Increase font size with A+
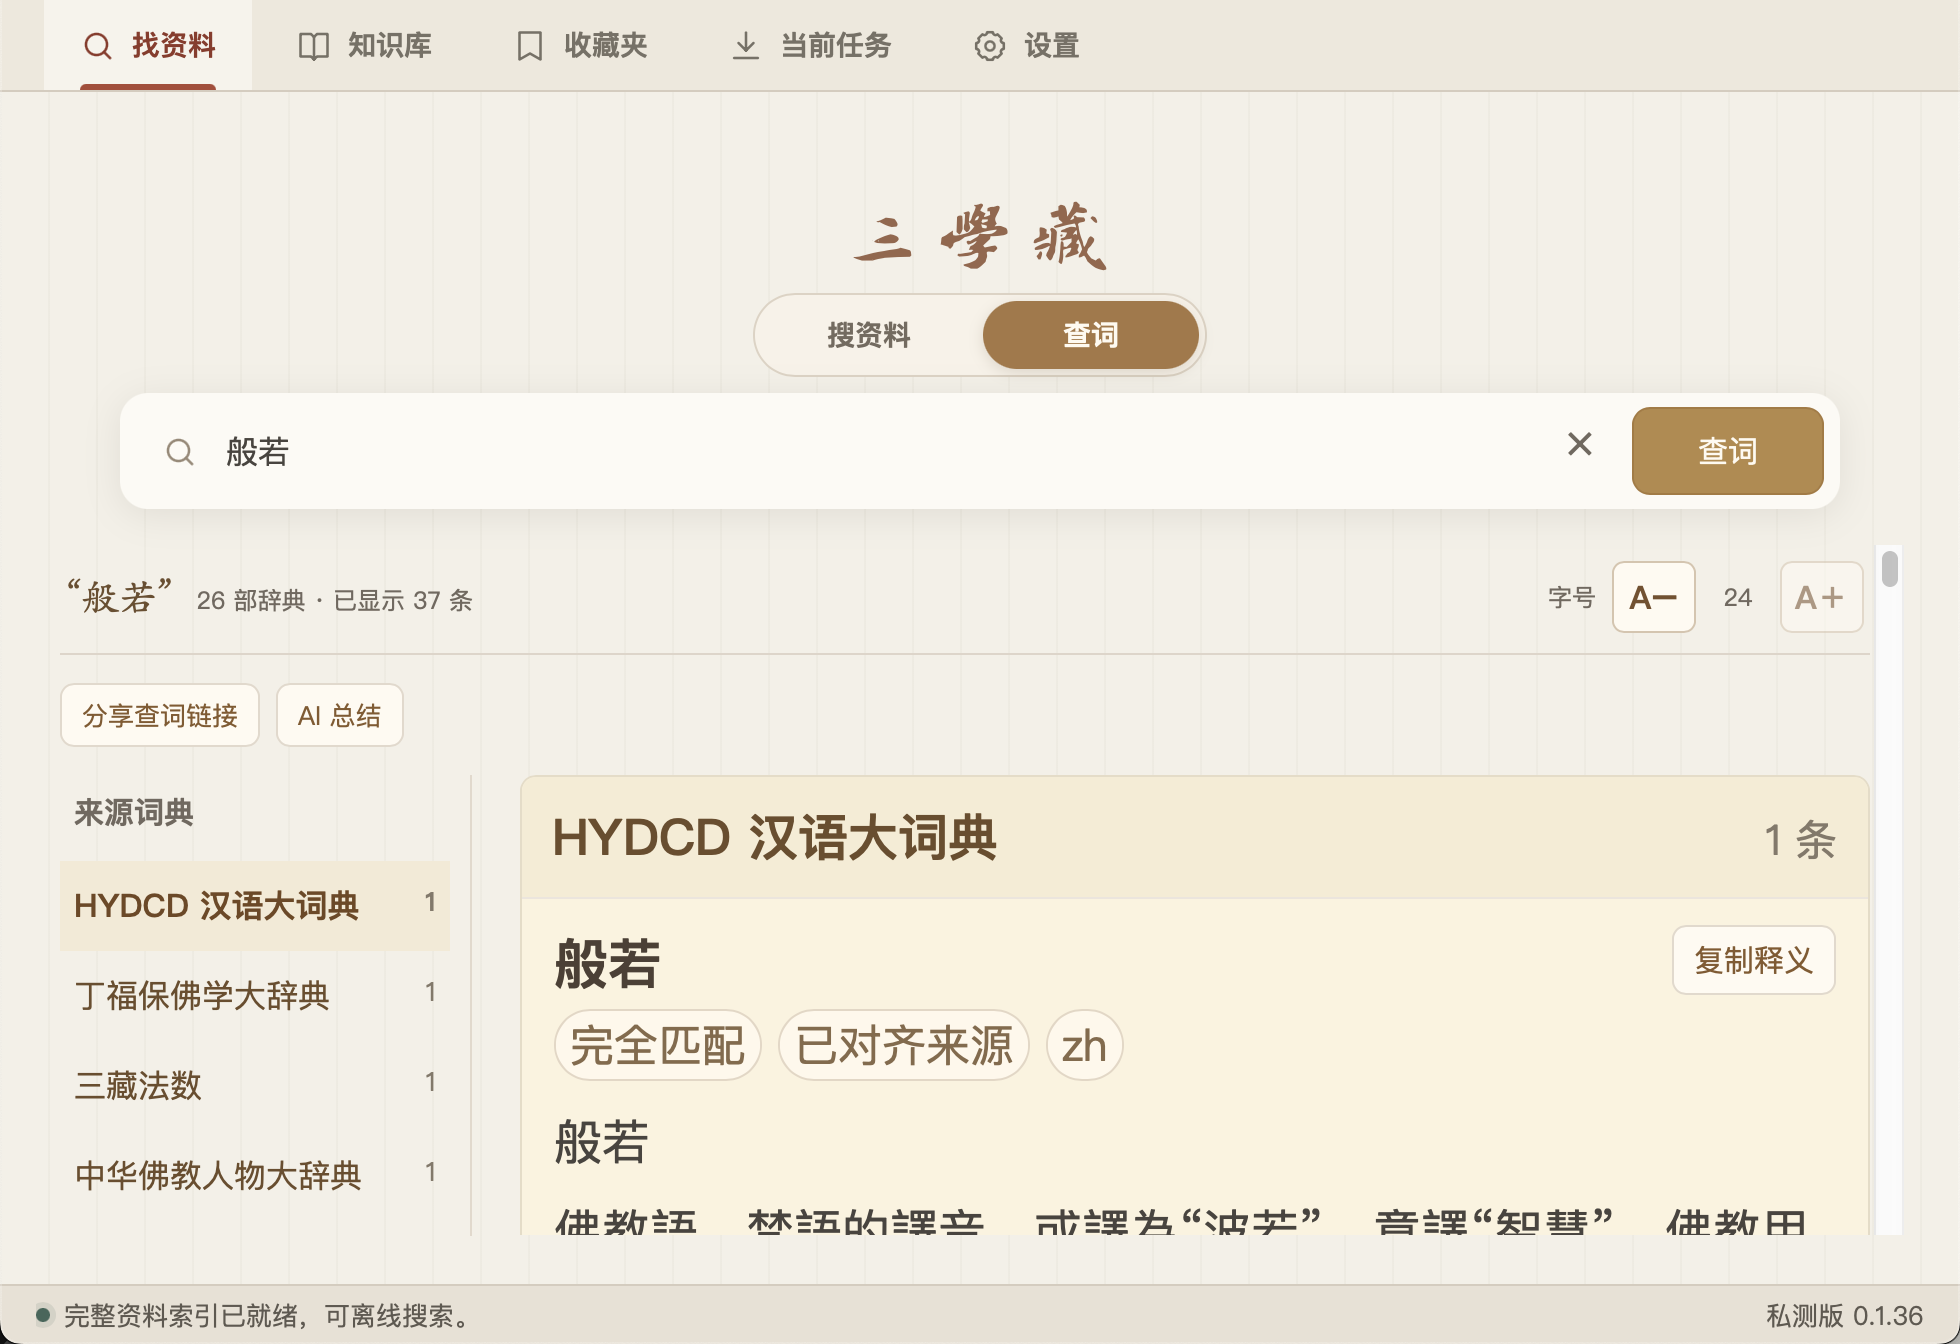This screenshot has height=1344, width=1960. [1822, 597]
